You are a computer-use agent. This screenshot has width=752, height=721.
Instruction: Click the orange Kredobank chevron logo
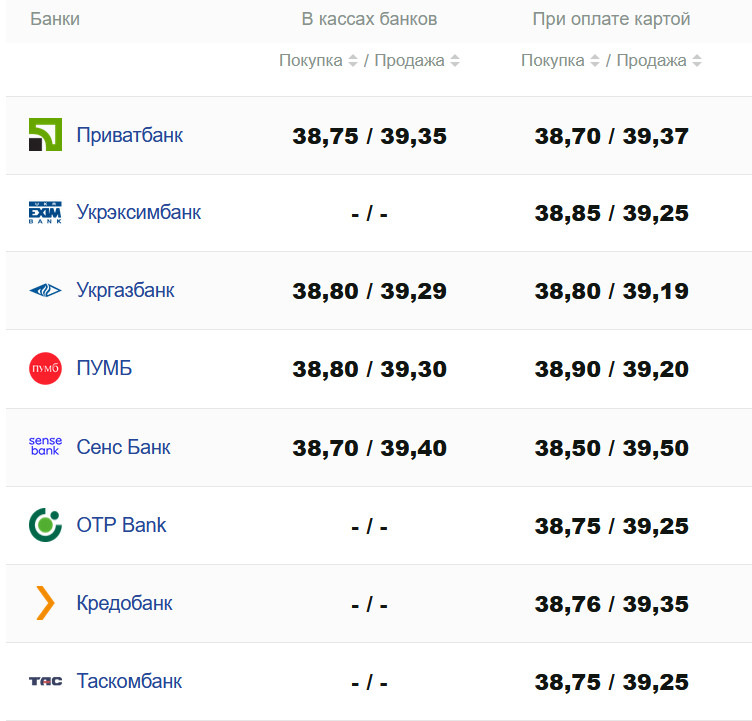[45, 603]
